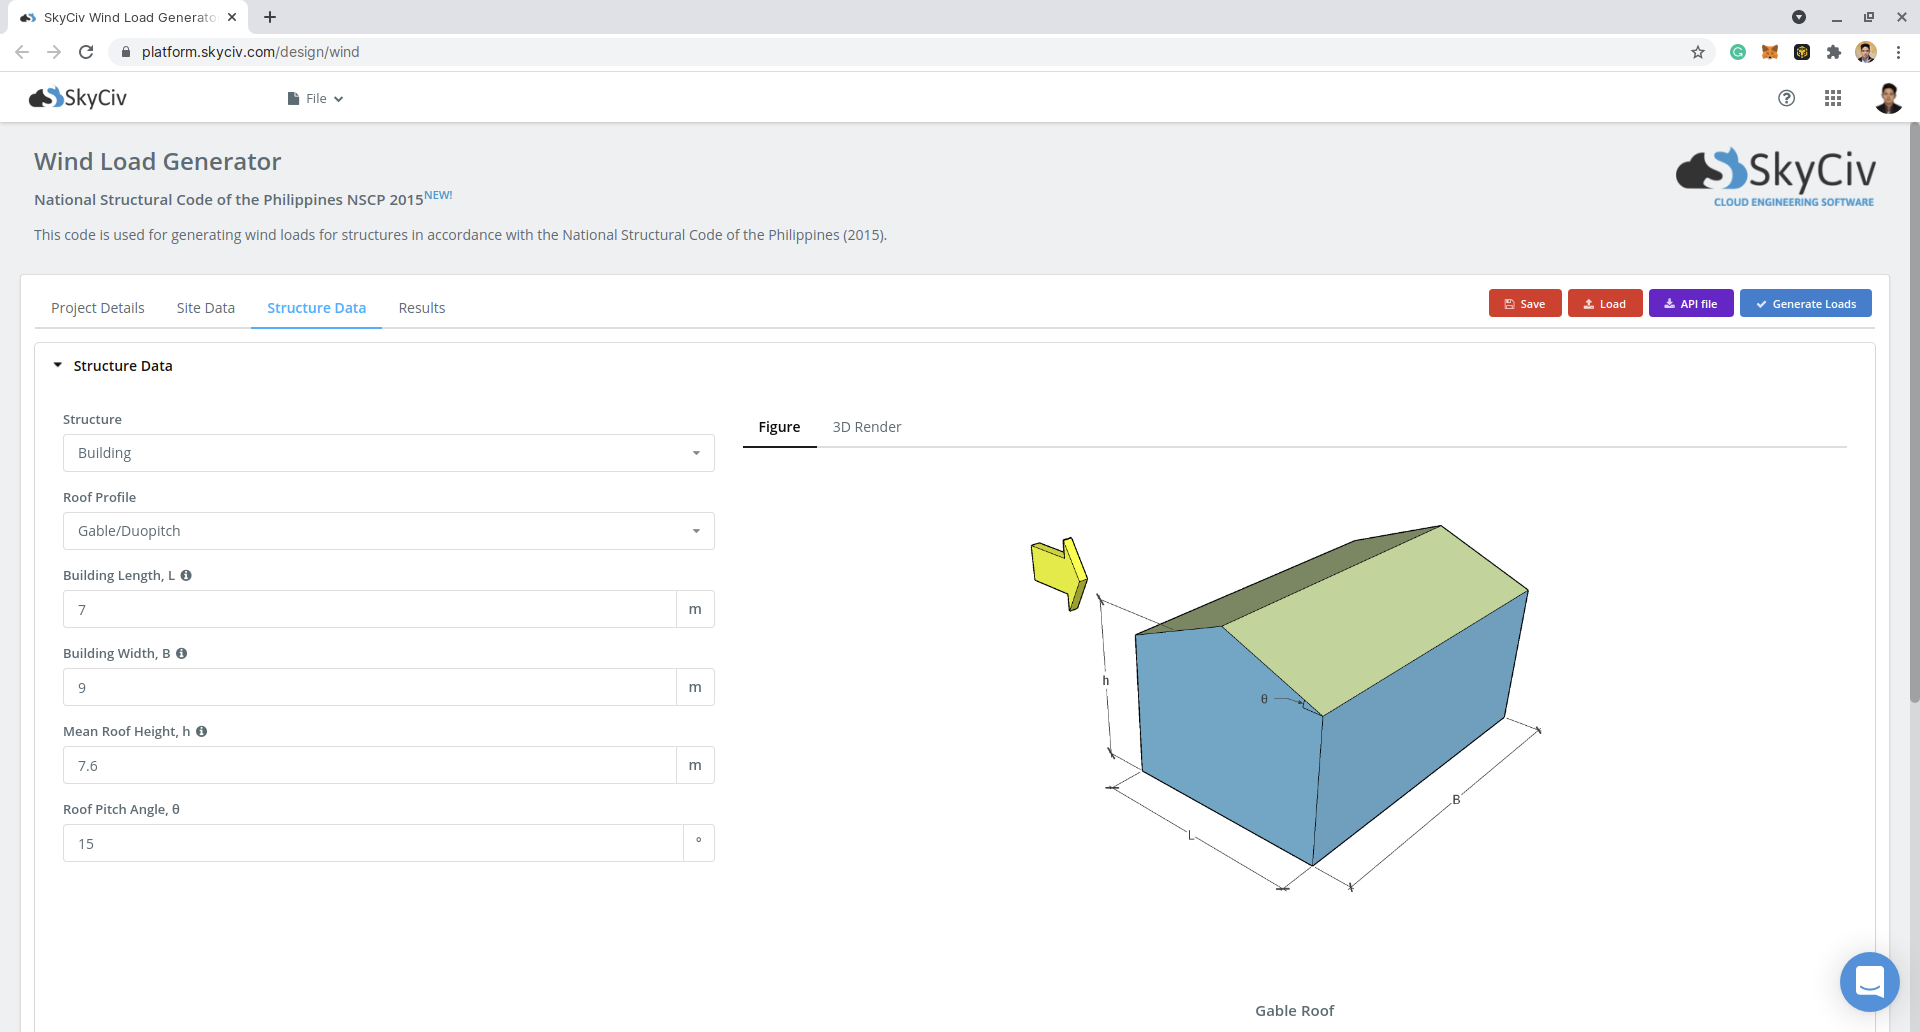The image size is (1920, 1032).
Task: Open the browser extensions puzzle icon
Action: (1834, 52)
